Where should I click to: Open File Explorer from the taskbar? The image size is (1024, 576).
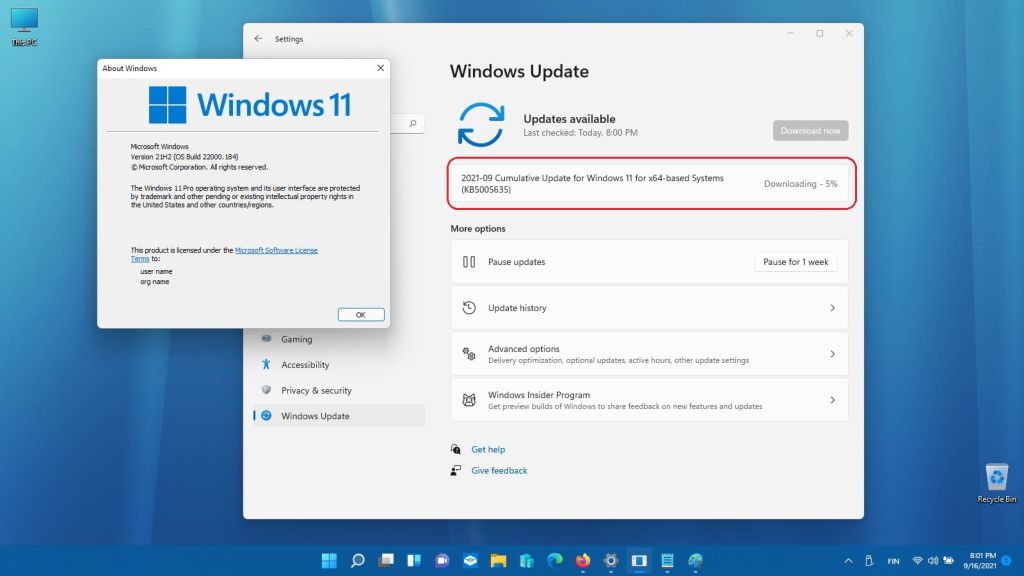point(498,561)
